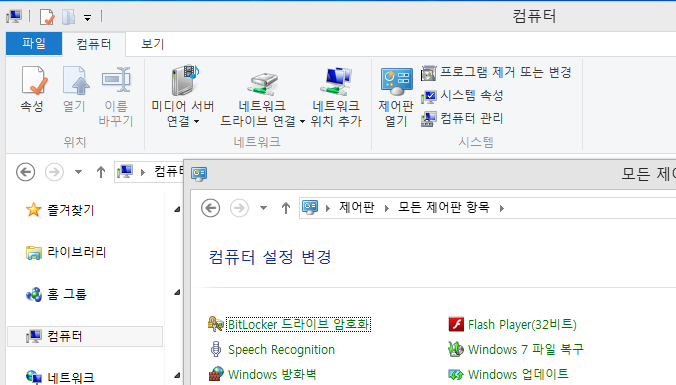The height and width of the screenshot is (385, 676).
Task: Click the red Flash Player icon
Action: click(456, 324)
